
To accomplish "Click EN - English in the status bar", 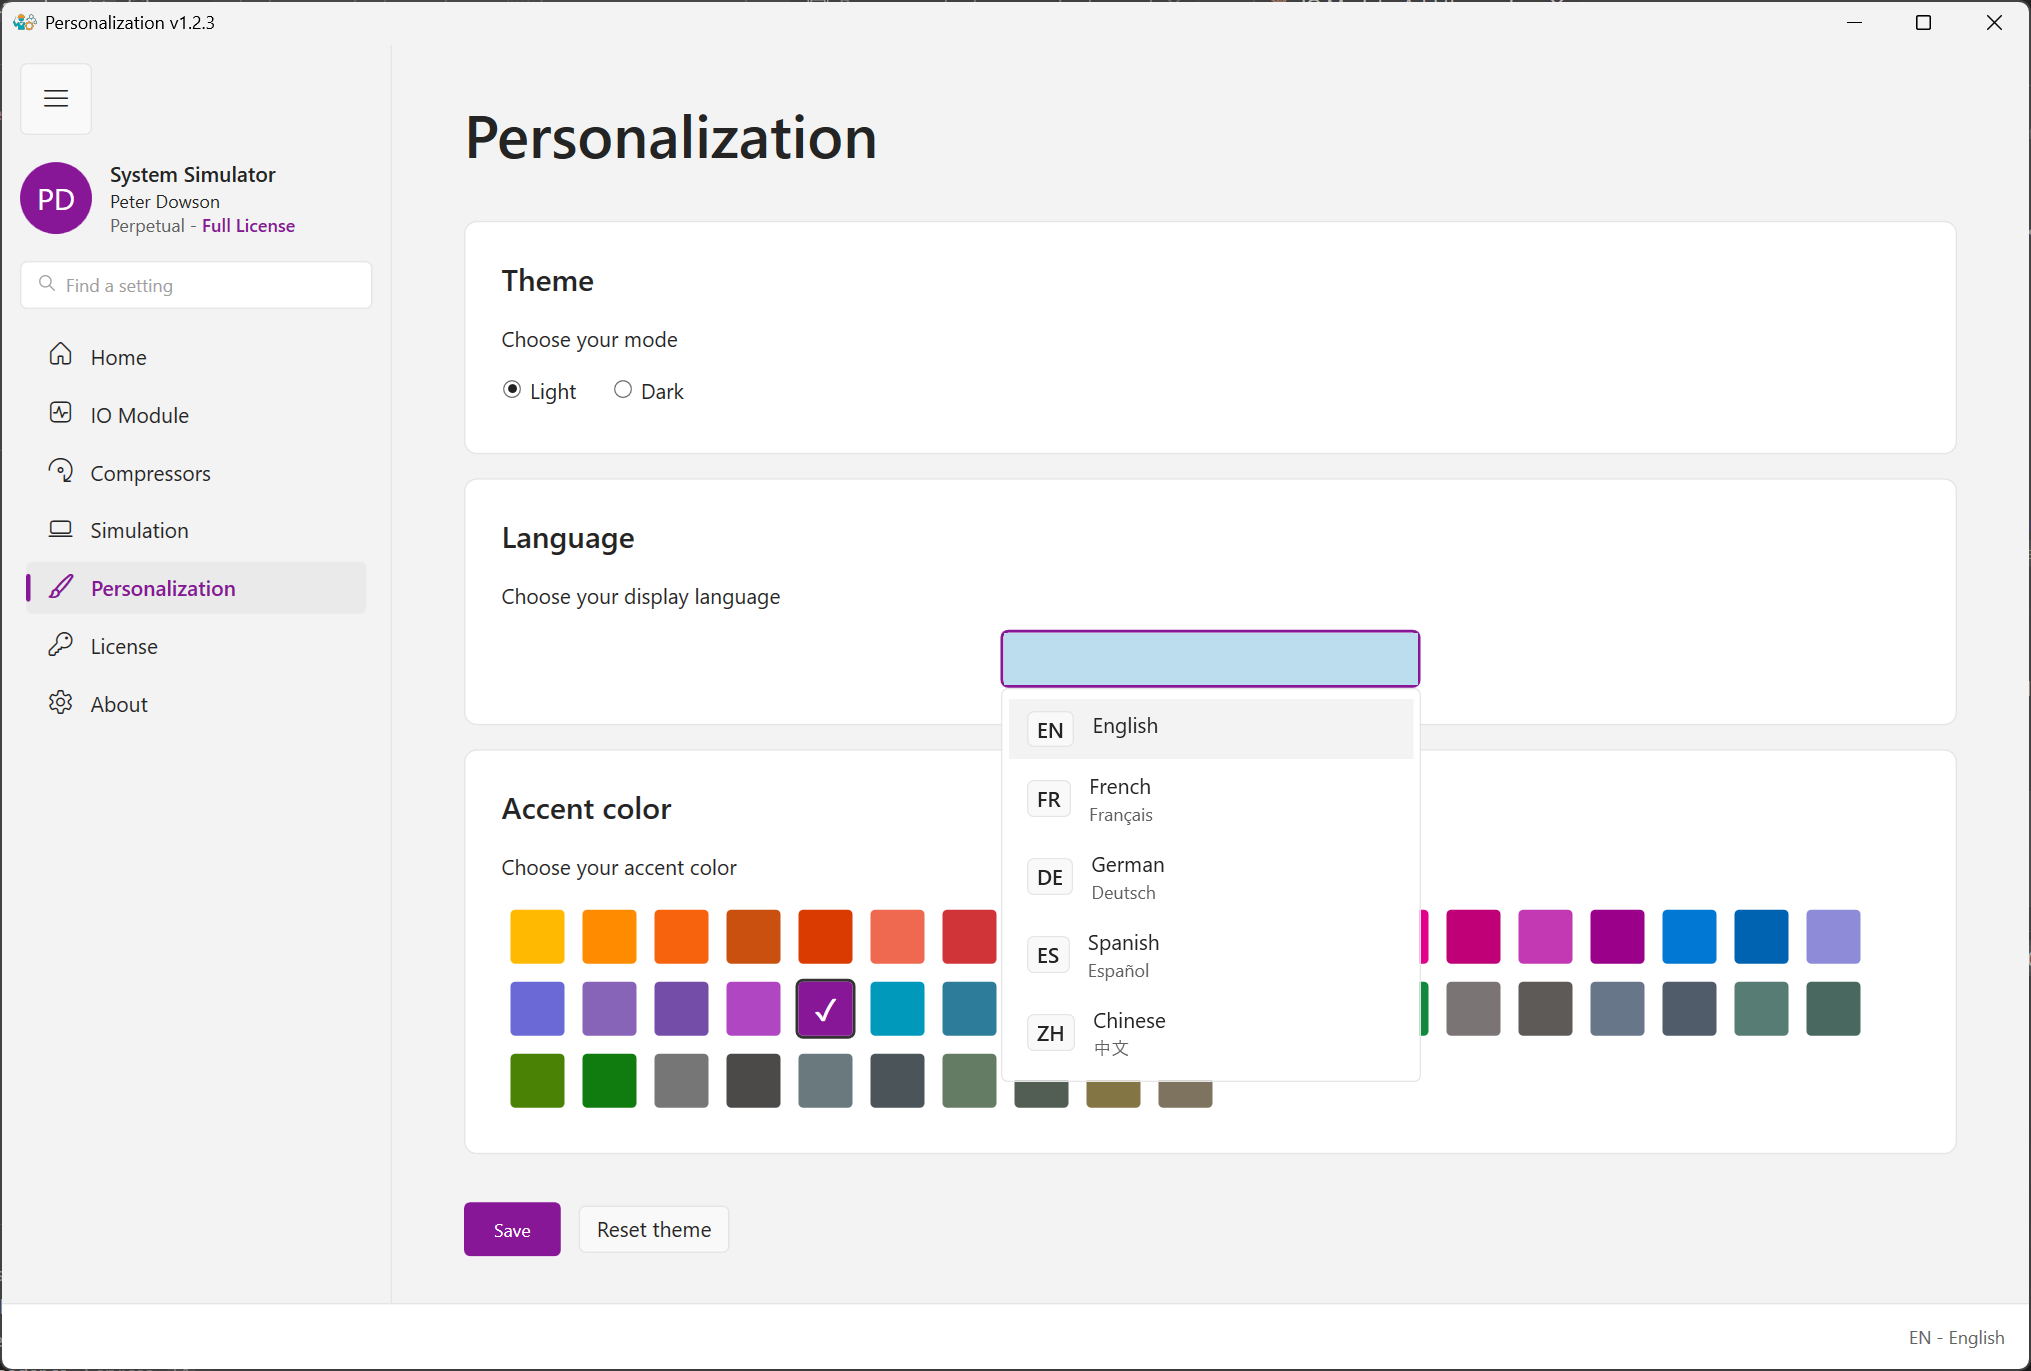I will [1957, 1337].
